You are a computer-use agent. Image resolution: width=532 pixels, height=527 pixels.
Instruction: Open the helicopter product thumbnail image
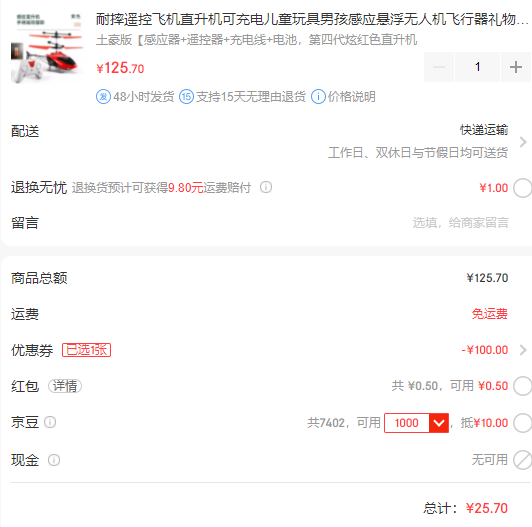coord(48,48)
